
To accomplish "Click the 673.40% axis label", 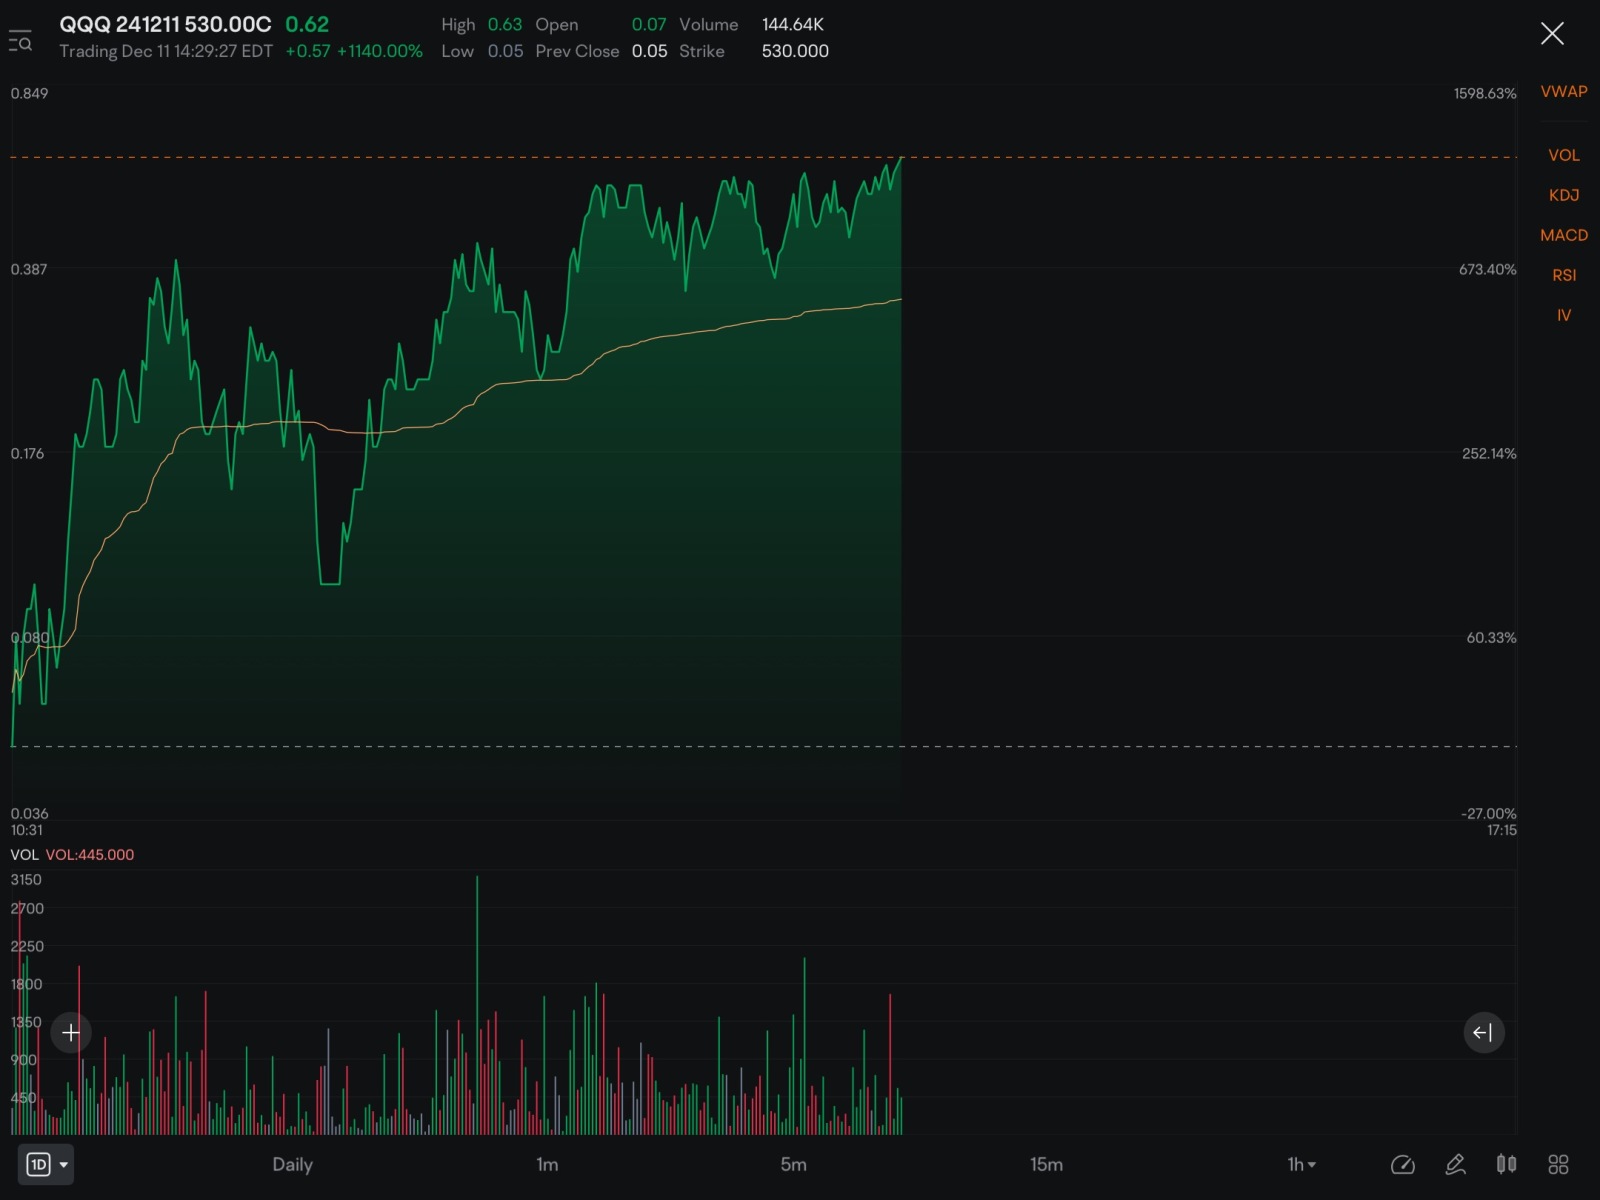I will tap(1487, 269).
